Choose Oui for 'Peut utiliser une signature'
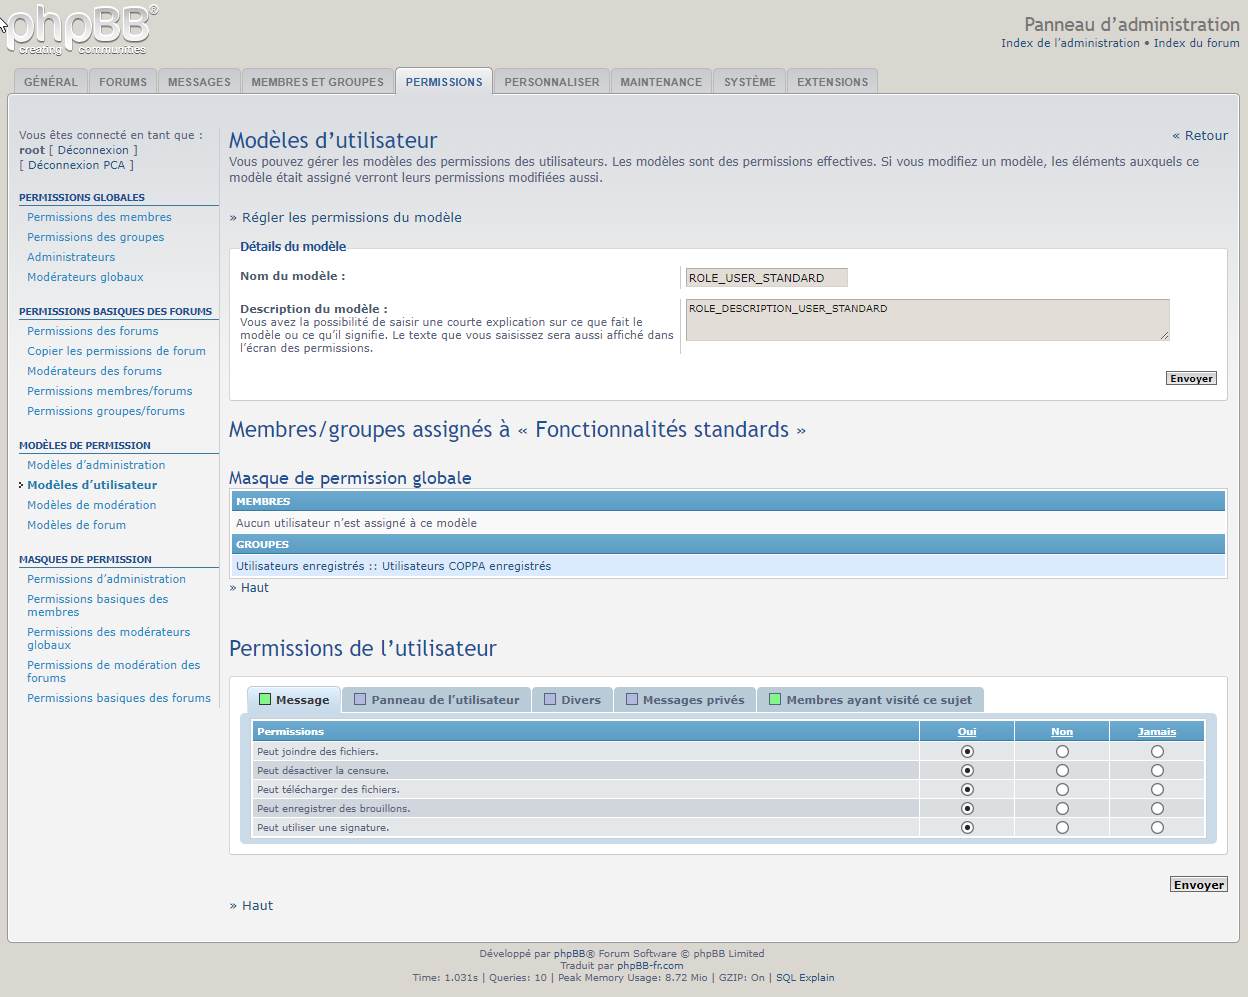Viewport: 1248px width, 997px height. point(967,828)
